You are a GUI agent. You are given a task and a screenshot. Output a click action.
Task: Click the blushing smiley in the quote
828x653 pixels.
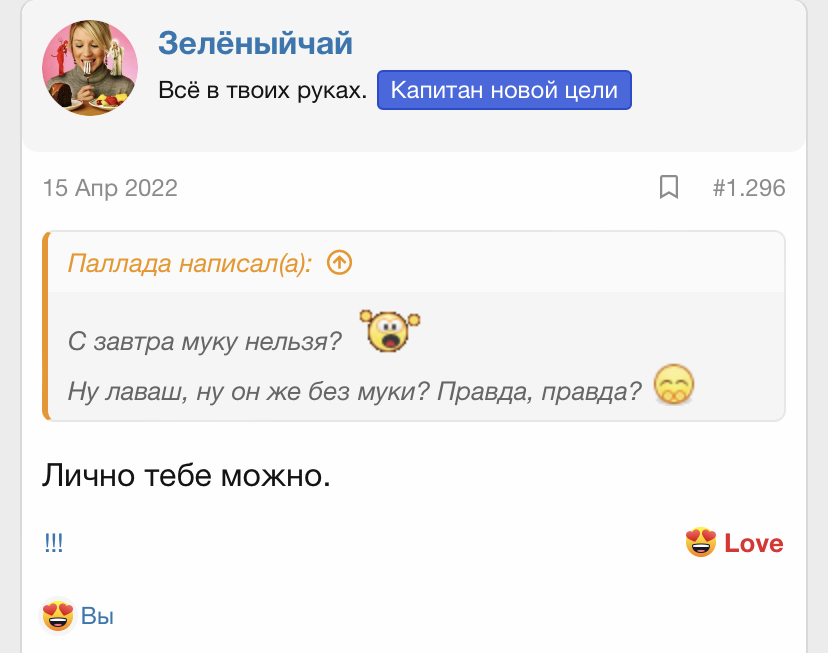coord(674,385)
